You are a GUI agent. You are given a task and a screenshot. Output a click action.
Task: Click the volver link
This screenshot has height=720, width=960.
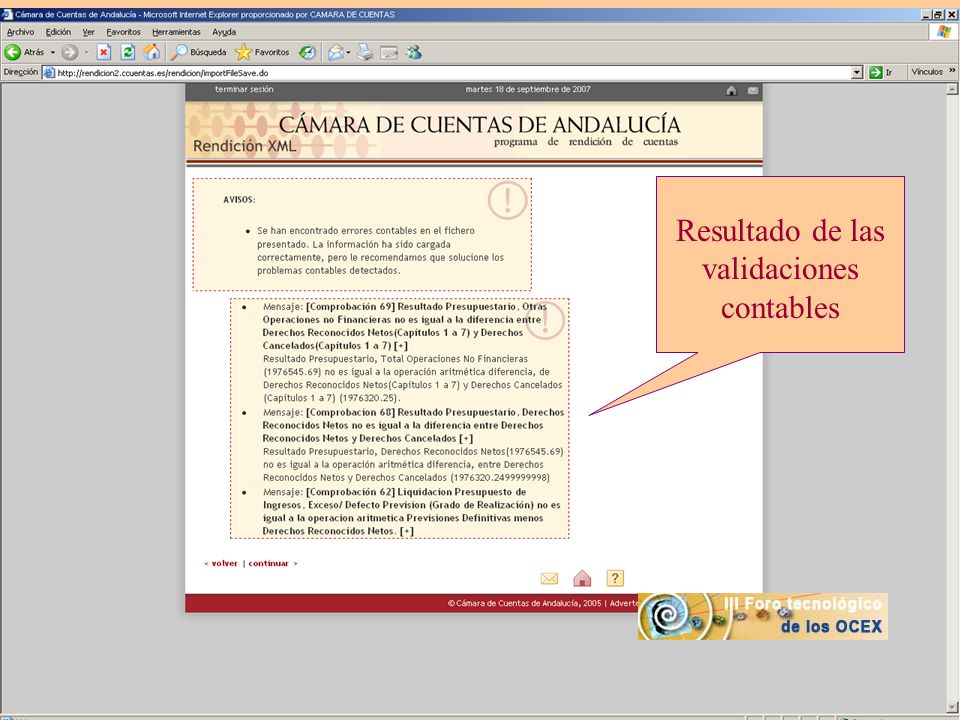click(x=224, y=563)
